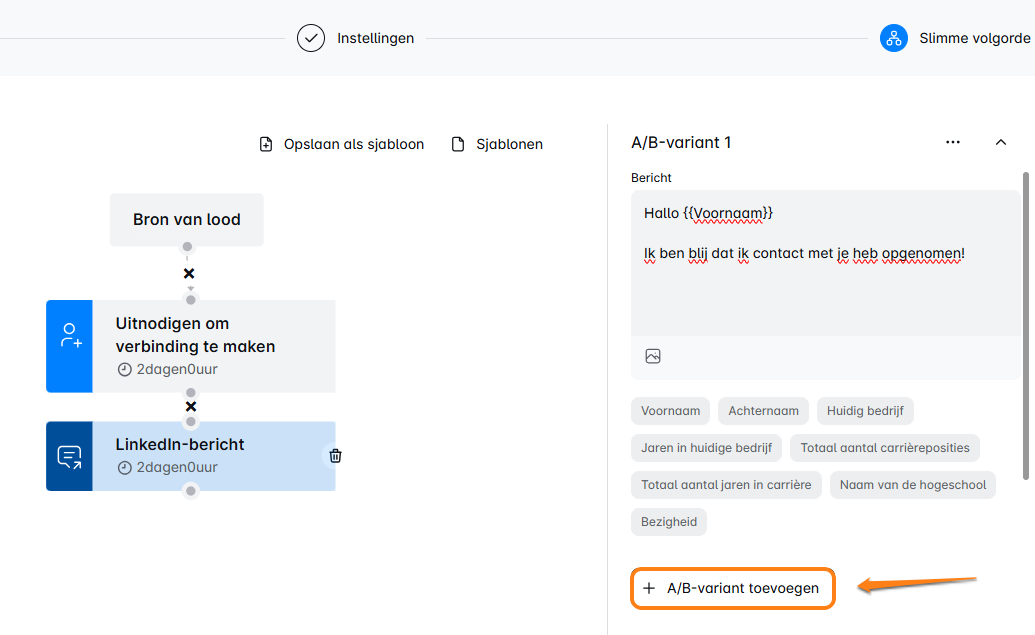This screenshot has width=1035, height=635.
Task: Add a new A/B-variant
Action: click(x=732, y=588)
